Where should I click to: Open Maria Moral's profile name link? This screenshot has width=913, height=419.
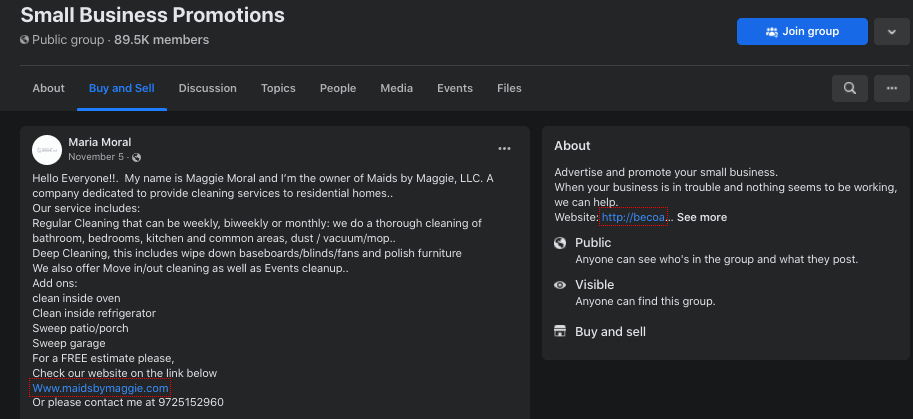100,142
